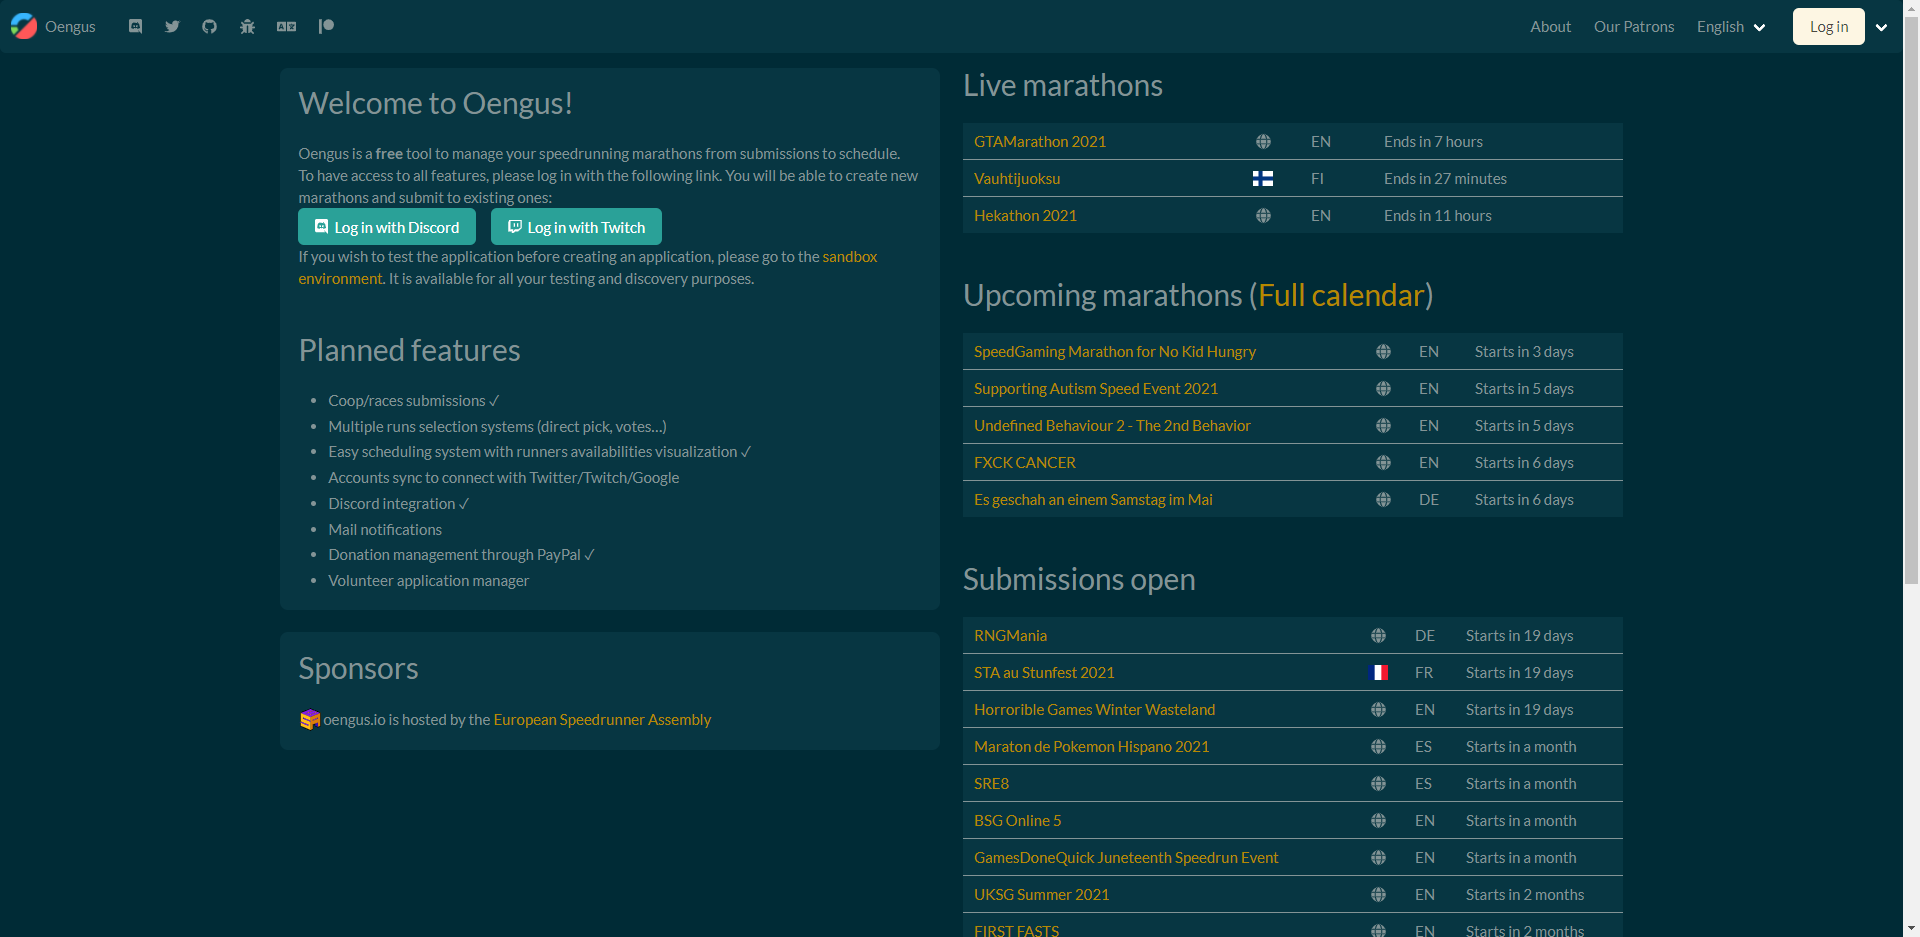Open UKSG Summer 2021 marathon
Screen dimensions: 1920x937
coord(1041,895)
